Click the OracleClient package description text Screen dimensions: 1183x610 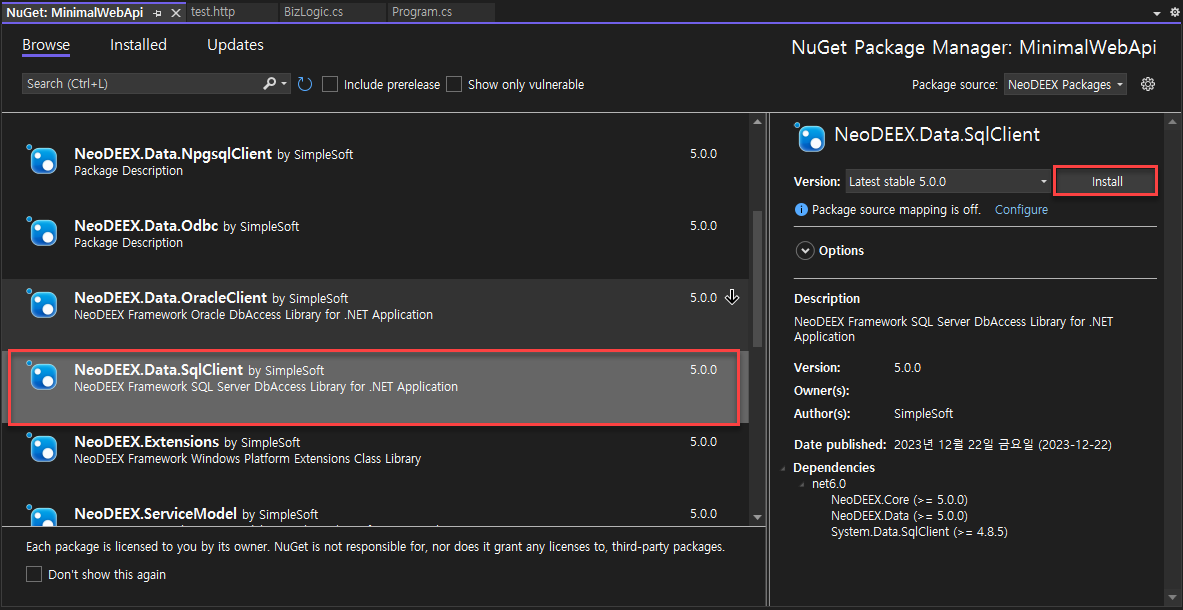pyautogui.click(x=254, y=314)
